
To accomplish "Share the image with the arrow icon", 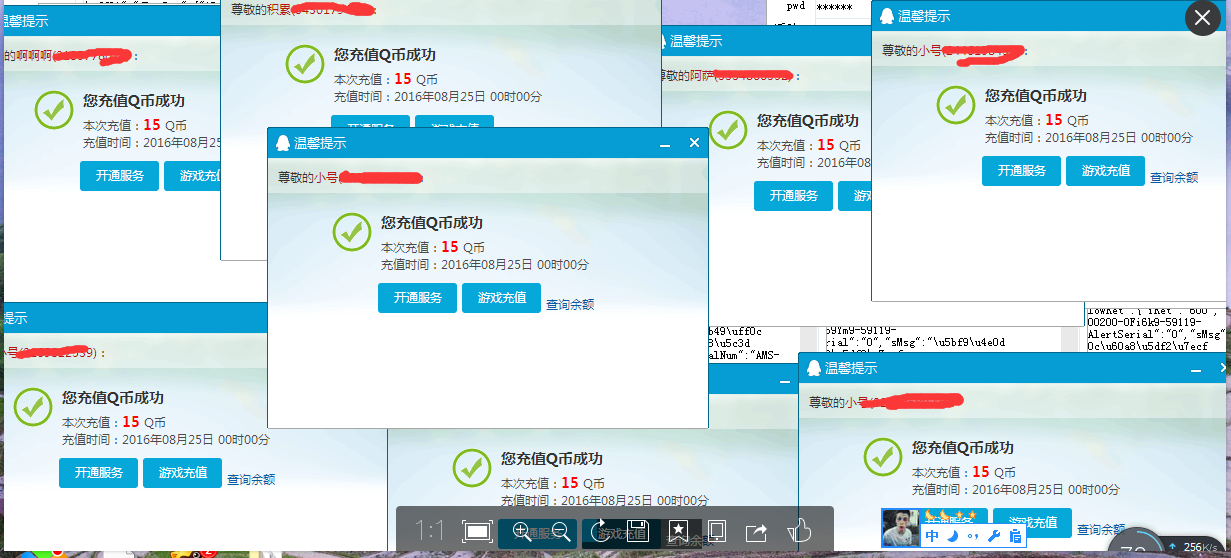I will [757, 531].
